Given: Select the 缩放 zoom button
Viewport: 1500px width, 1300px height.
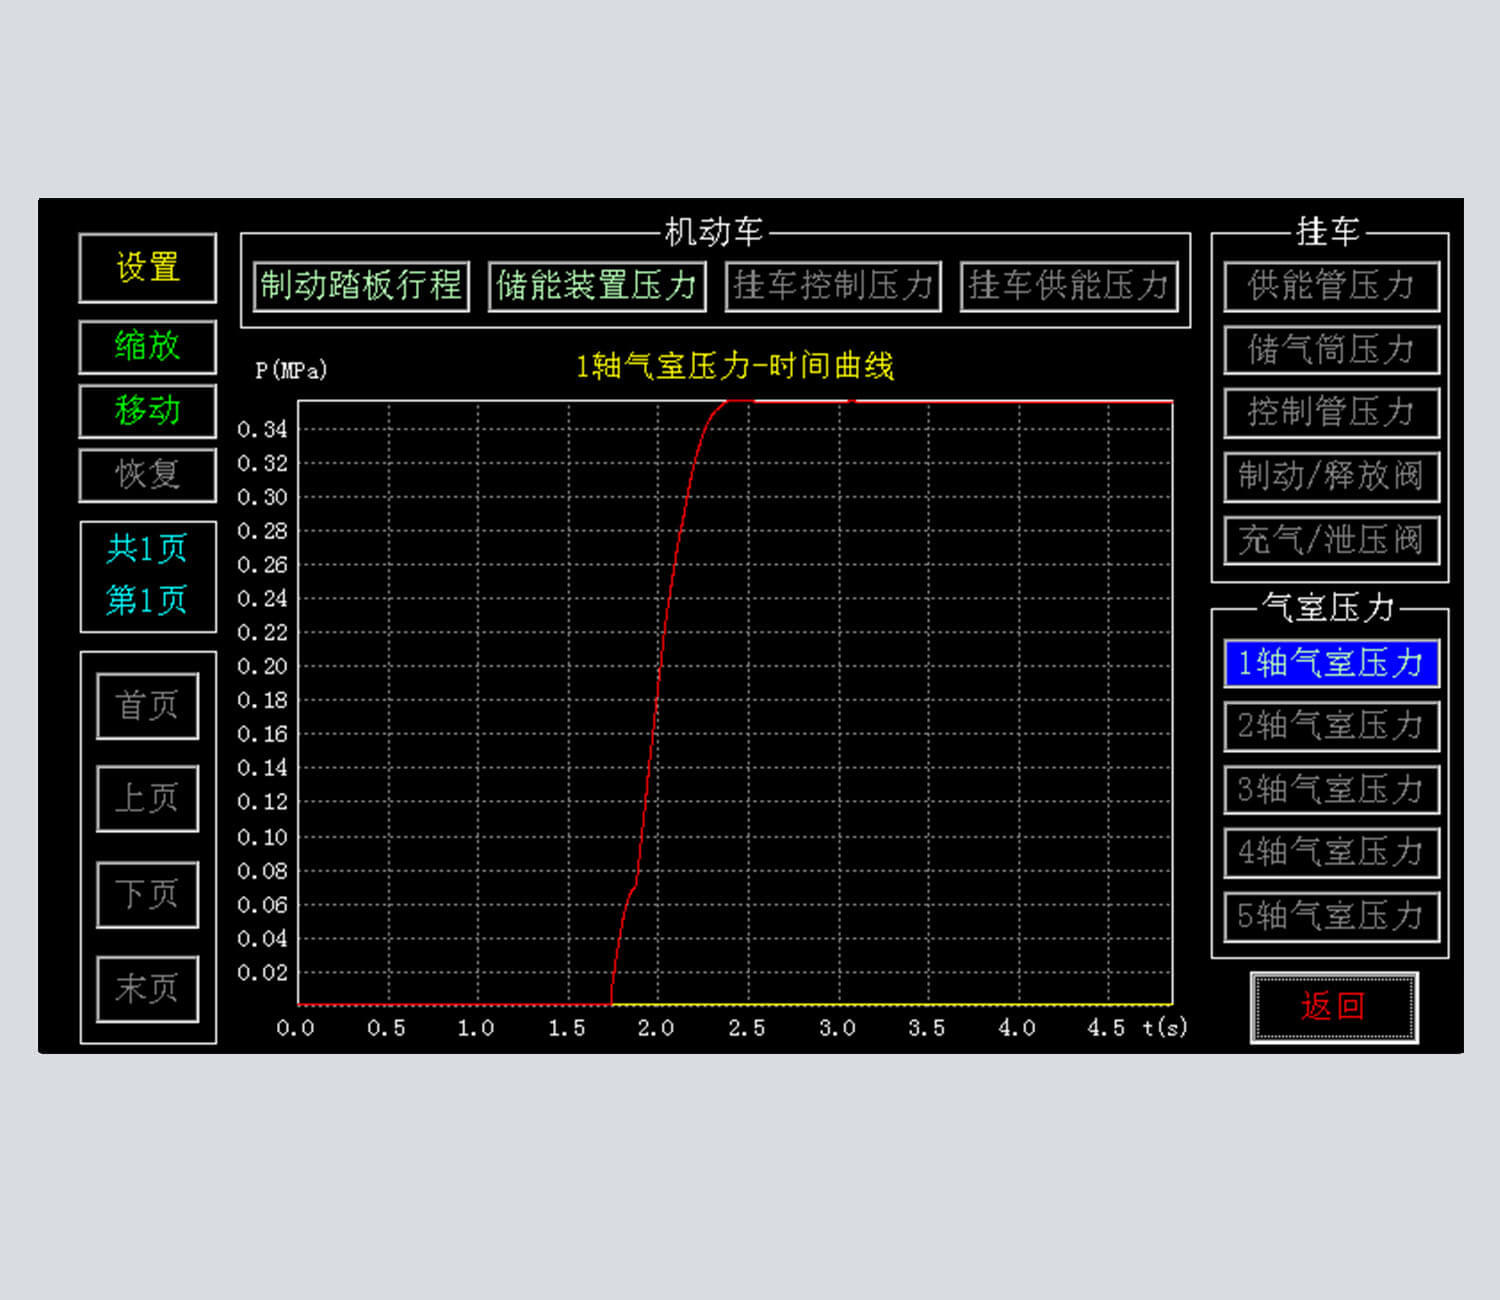Looking at the screenshot, I should coord(148,346).
